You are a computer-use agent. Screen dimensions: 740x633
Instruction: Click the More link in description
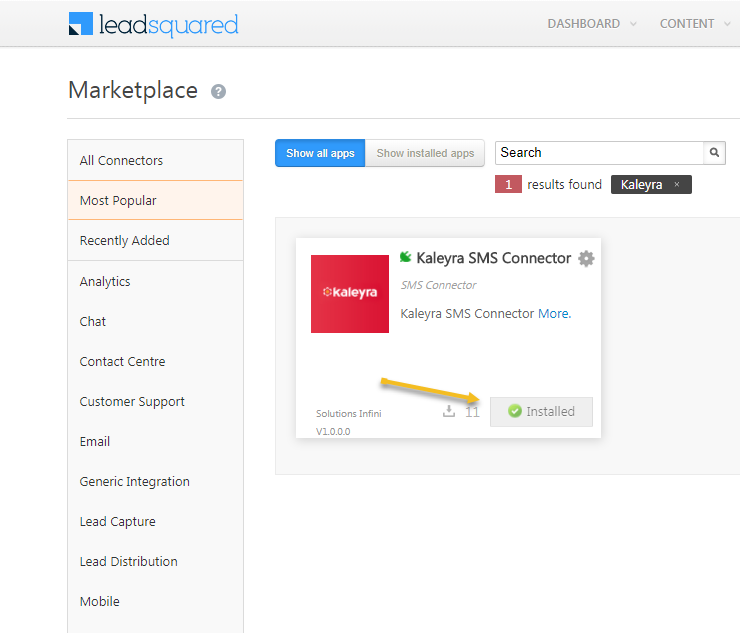[555, 313]
